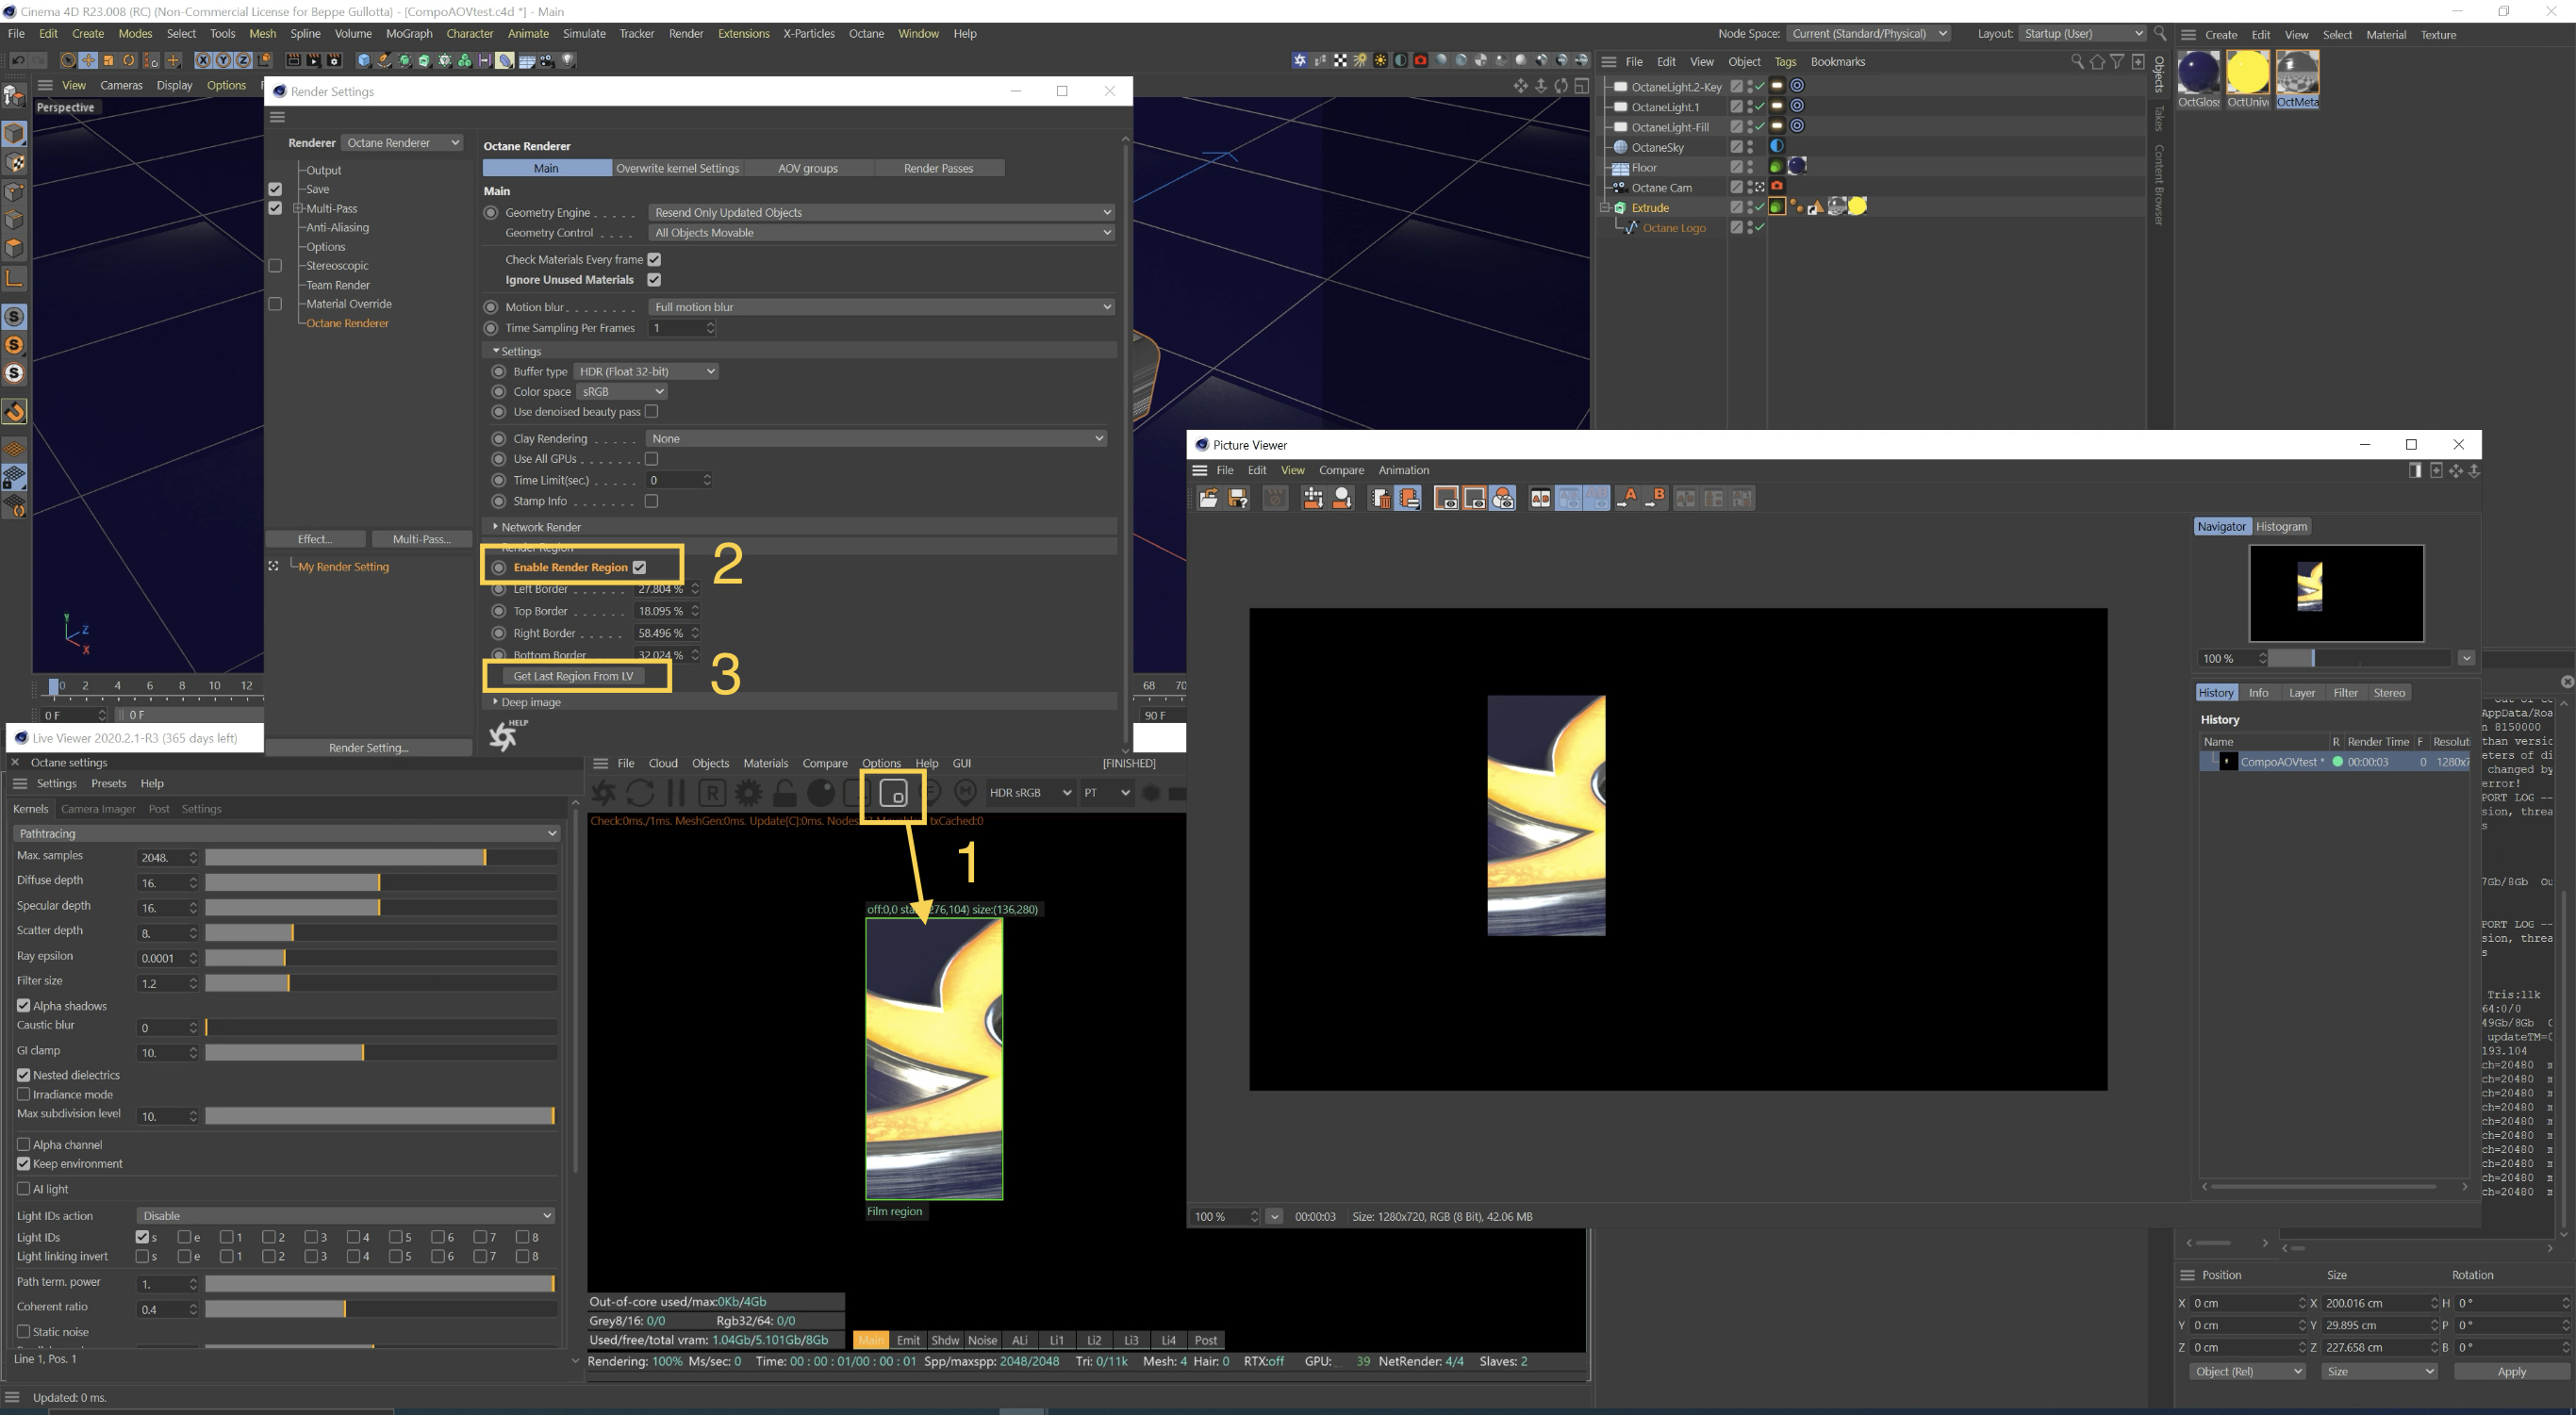The width and height of the screenshot is (2576, 1415).
Task: Click the lock resolution padlock icon
Action: (785, 793)
